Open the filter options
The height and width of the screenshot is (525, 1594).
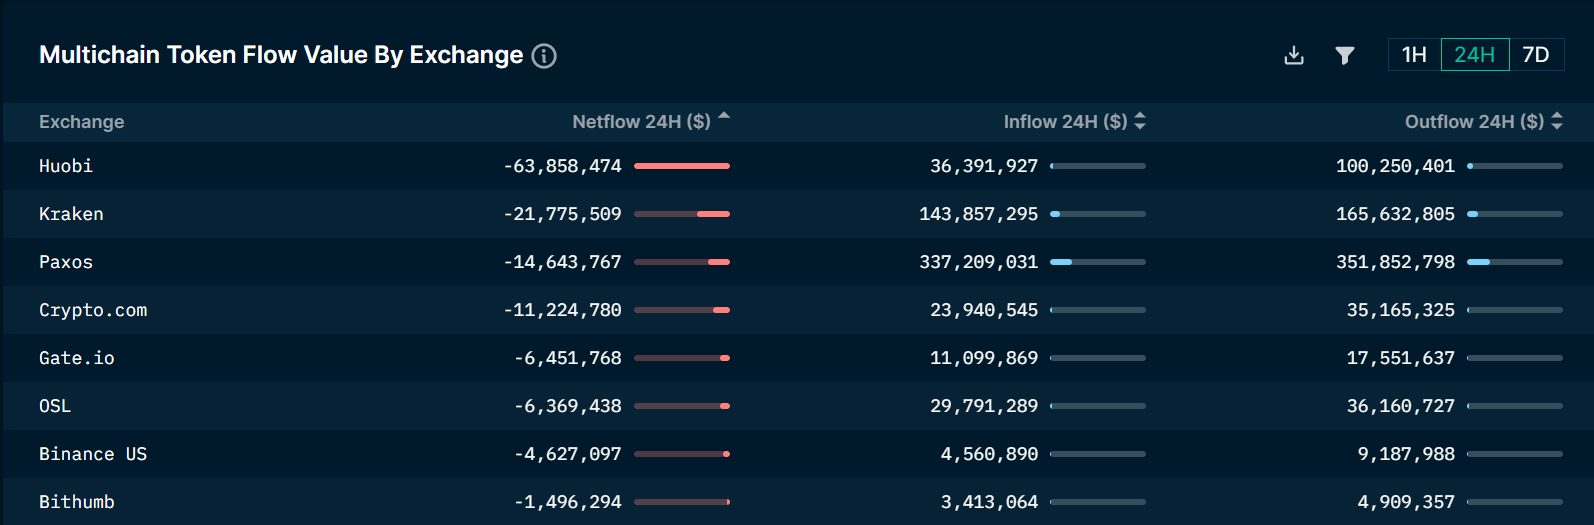(x=1345, y=55)
